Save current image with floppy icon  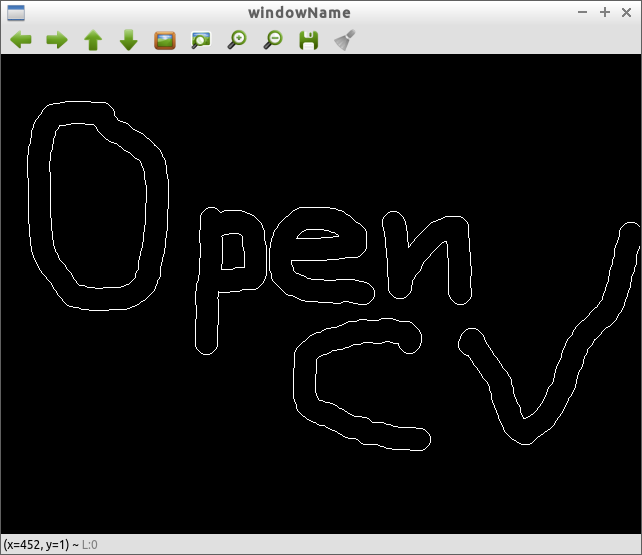tap(309, 40)
